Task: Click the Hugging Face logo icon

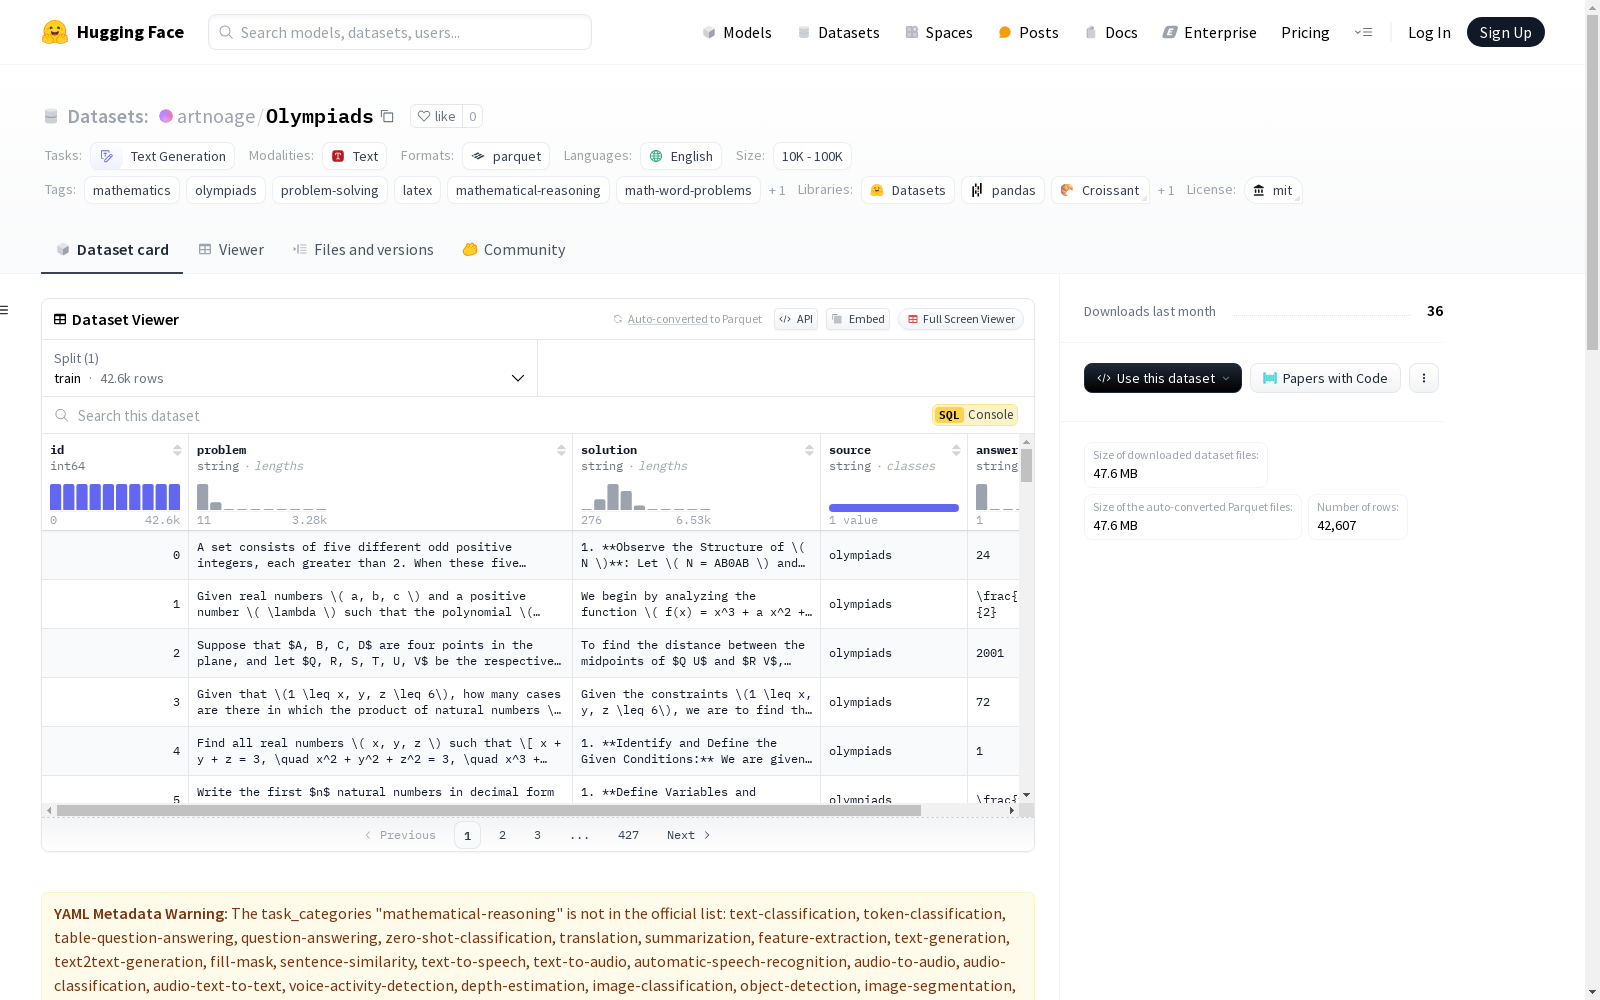Action: pyautogui.click(x=55, y=32)
